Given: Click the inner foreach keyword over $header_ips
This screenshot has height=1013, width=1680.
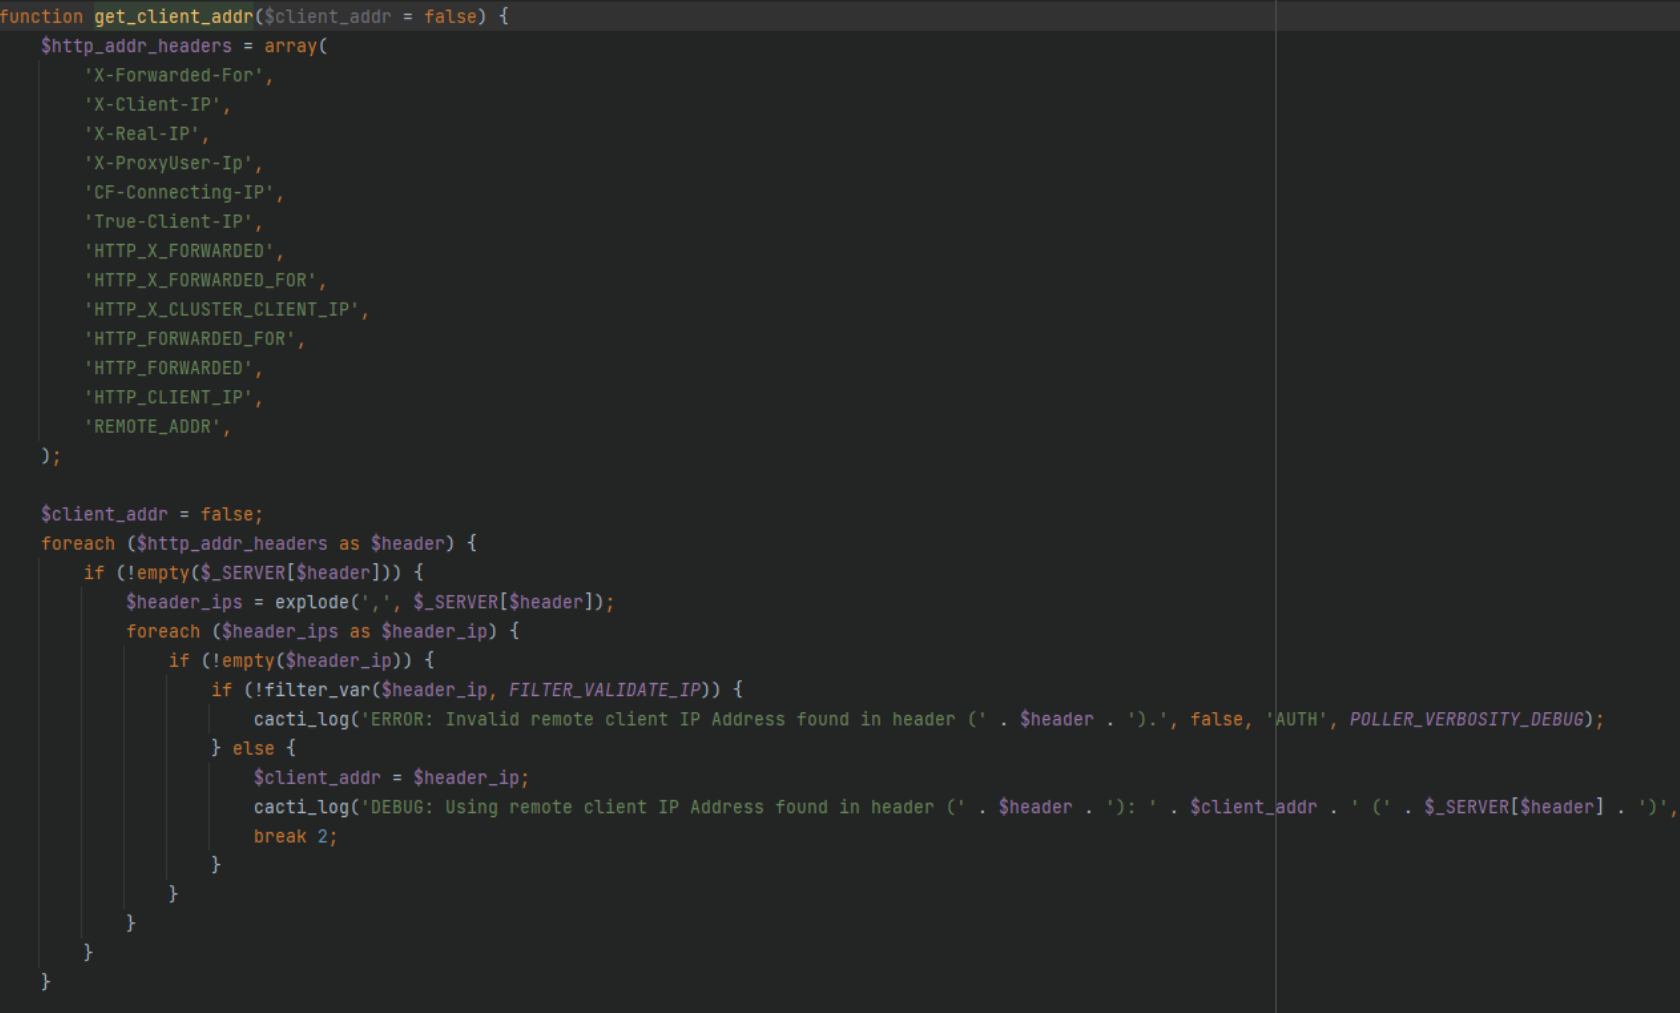Looking at the screenshot, I should click(x=163, y=631).
